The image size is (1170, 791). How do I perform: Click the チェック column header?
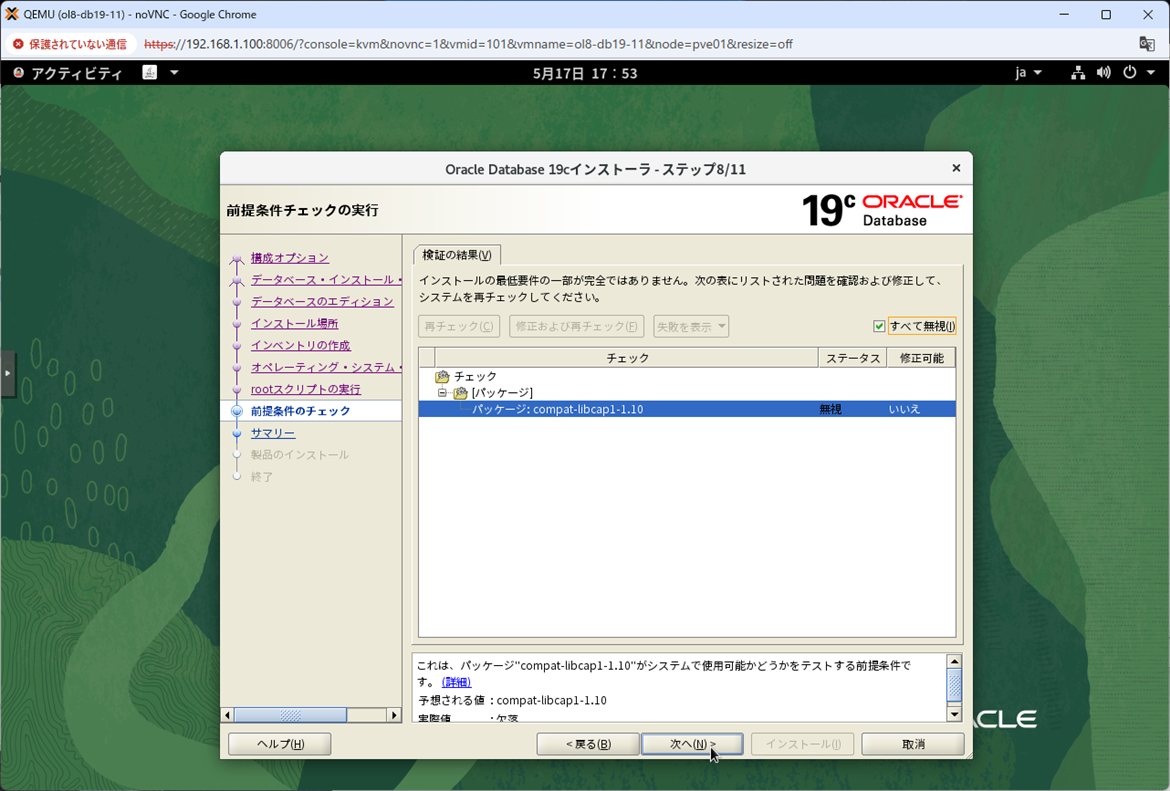pyautogui.click(x=627, y=358)
